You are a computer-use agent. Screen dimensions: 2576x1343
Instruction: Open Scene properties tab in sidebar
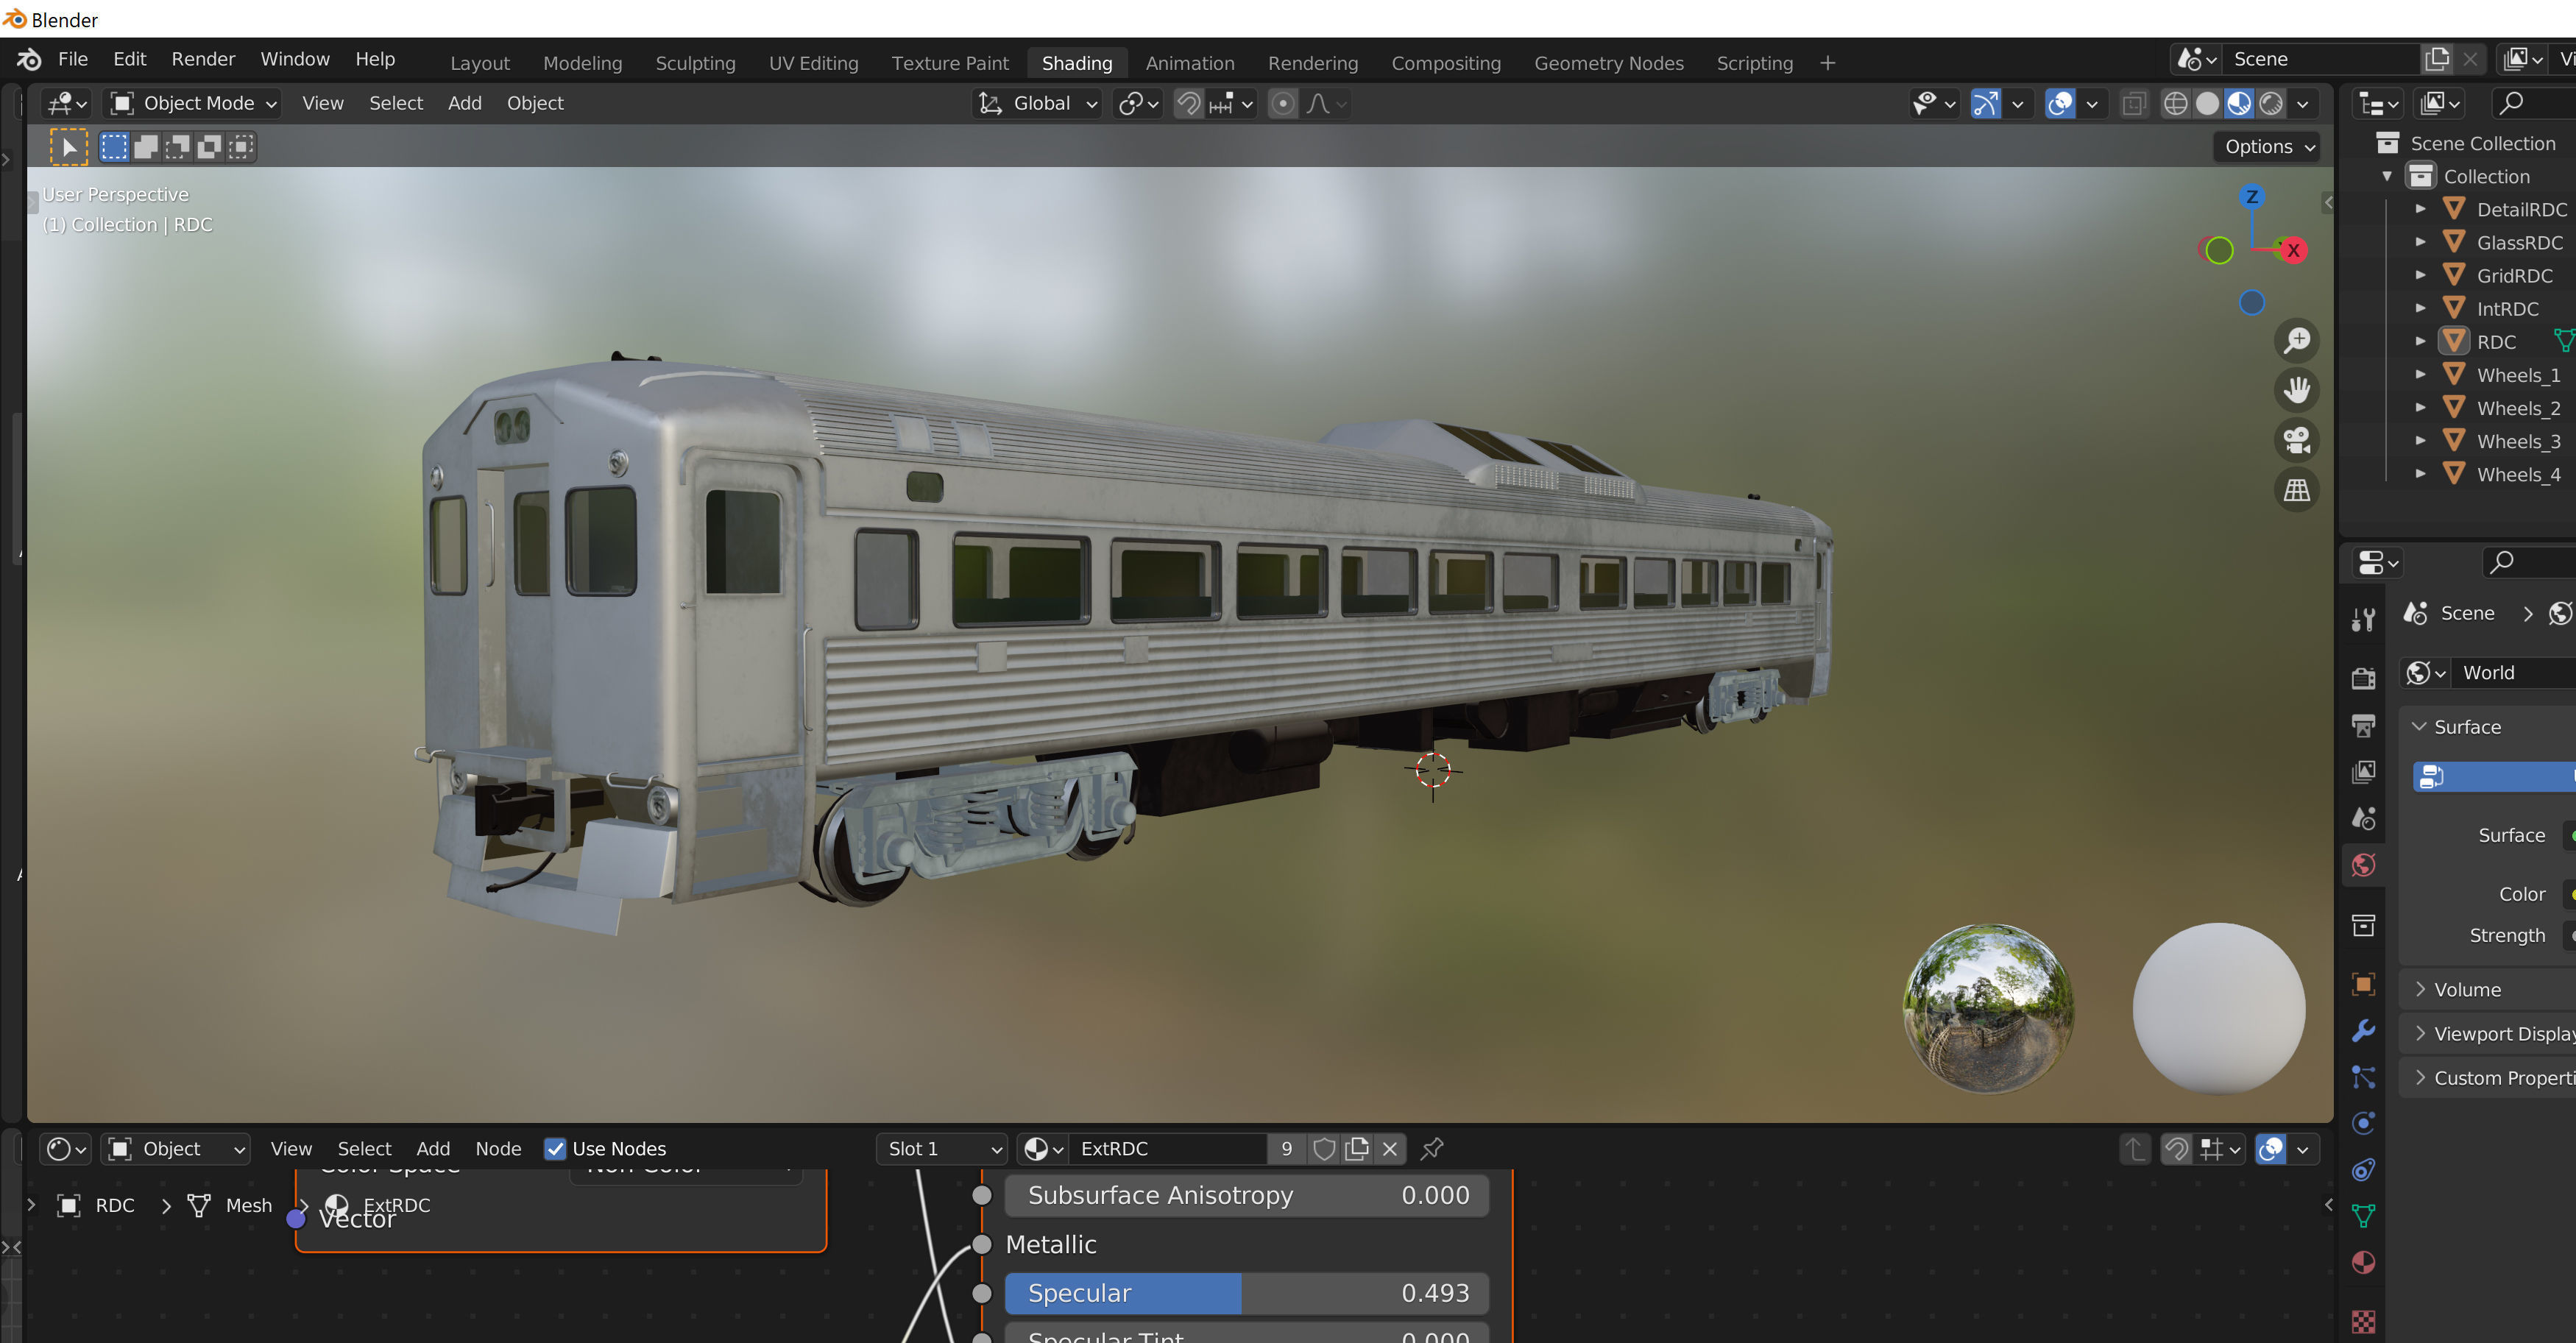click(x=2364, y=819)
